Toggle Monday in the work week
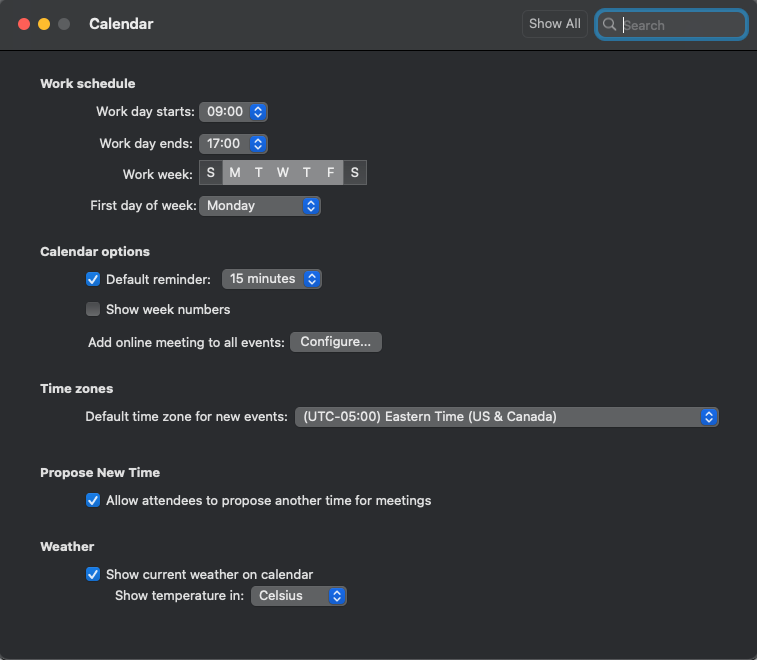Viewport: 757px width, 660px height. 235,173
